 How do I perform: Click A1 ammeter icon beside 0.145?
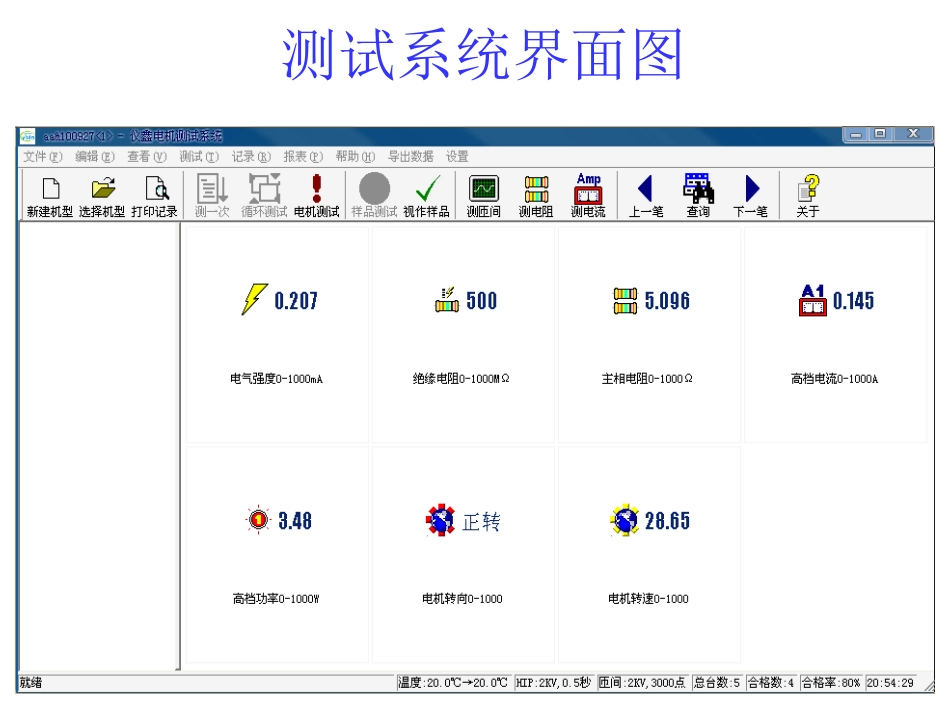pos(812,300)
